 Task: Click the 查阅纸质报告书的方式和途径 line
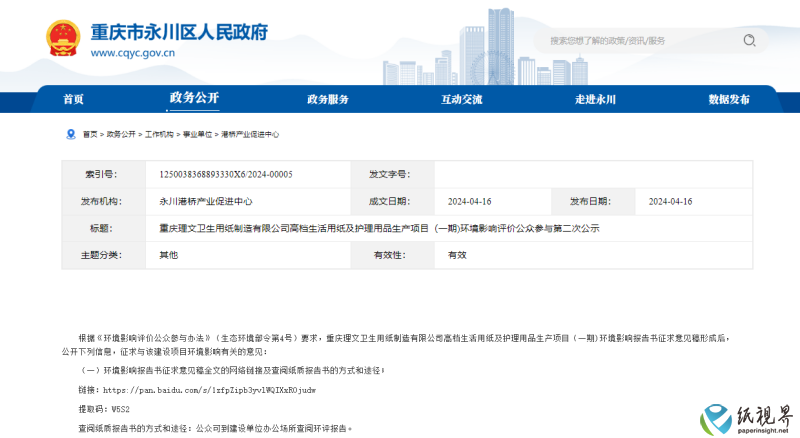215,428
